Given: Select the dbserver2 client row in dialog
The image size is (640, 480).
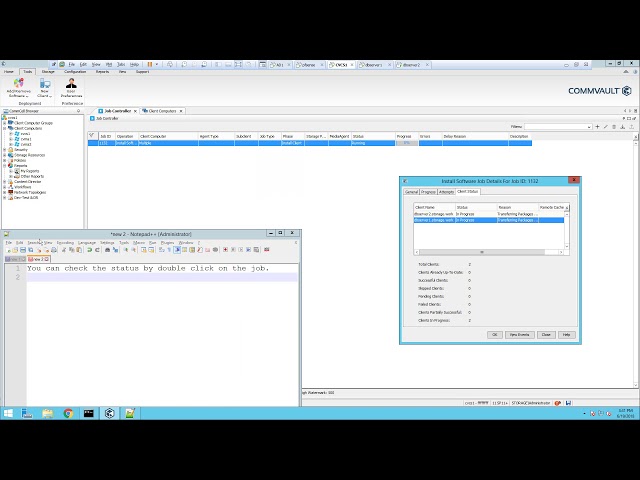Looking at the screenshot, I should coord(489,214).
